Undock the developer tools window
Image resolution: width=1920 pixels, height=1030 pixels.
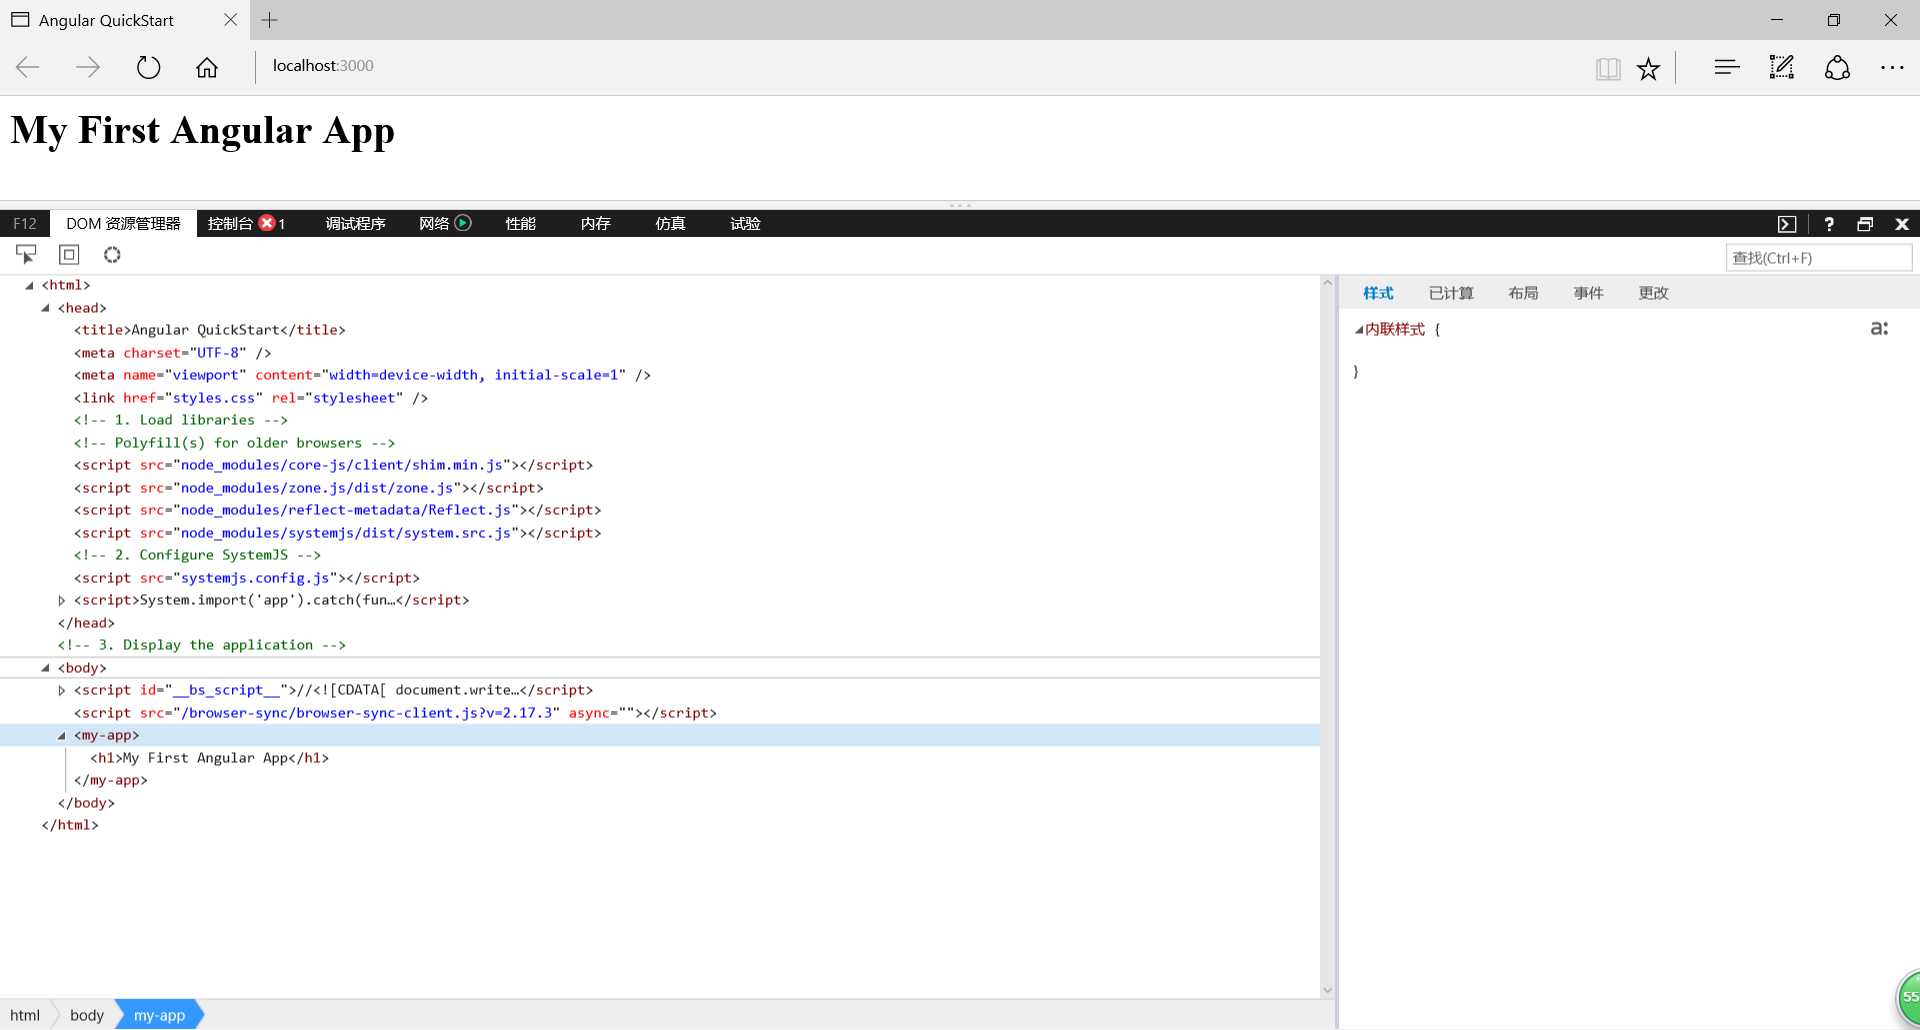(x=1865, y=224)
